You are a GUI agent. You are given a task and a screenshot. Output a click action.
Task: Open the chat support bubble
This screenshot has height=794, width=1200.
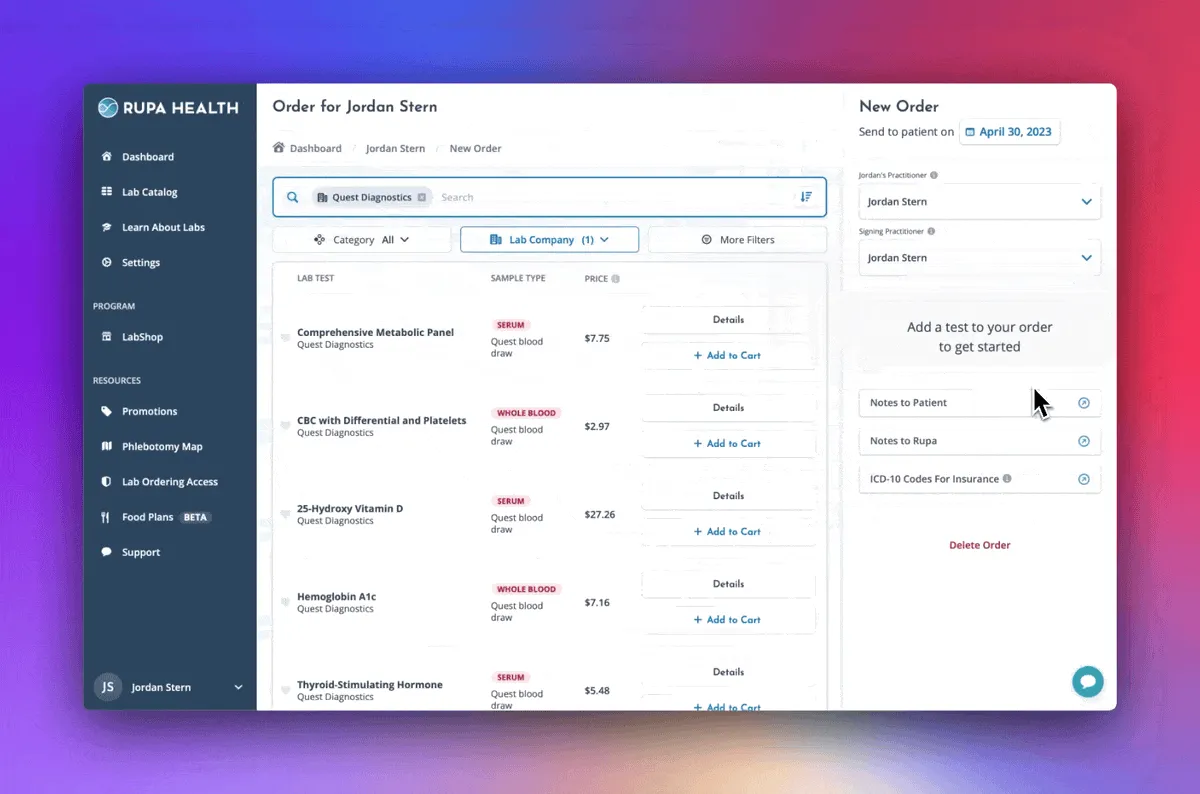point(1088,682)
